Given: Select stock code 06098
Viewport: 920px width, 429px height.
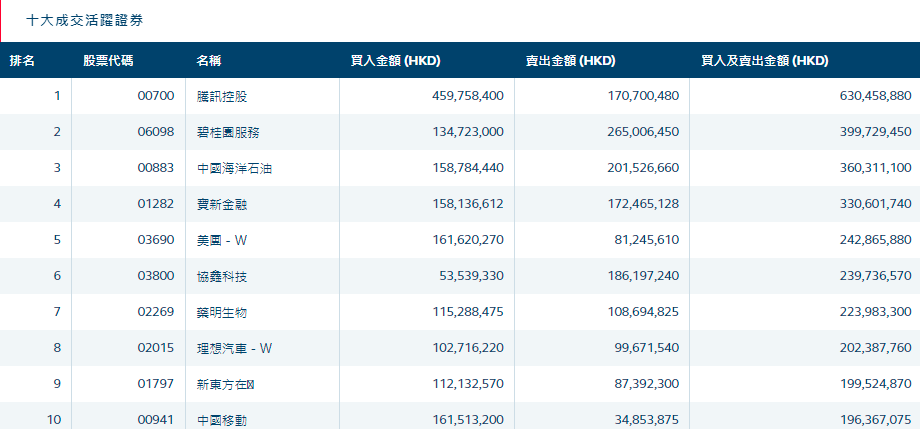Looking at the screenshot, I should [156, 132].
